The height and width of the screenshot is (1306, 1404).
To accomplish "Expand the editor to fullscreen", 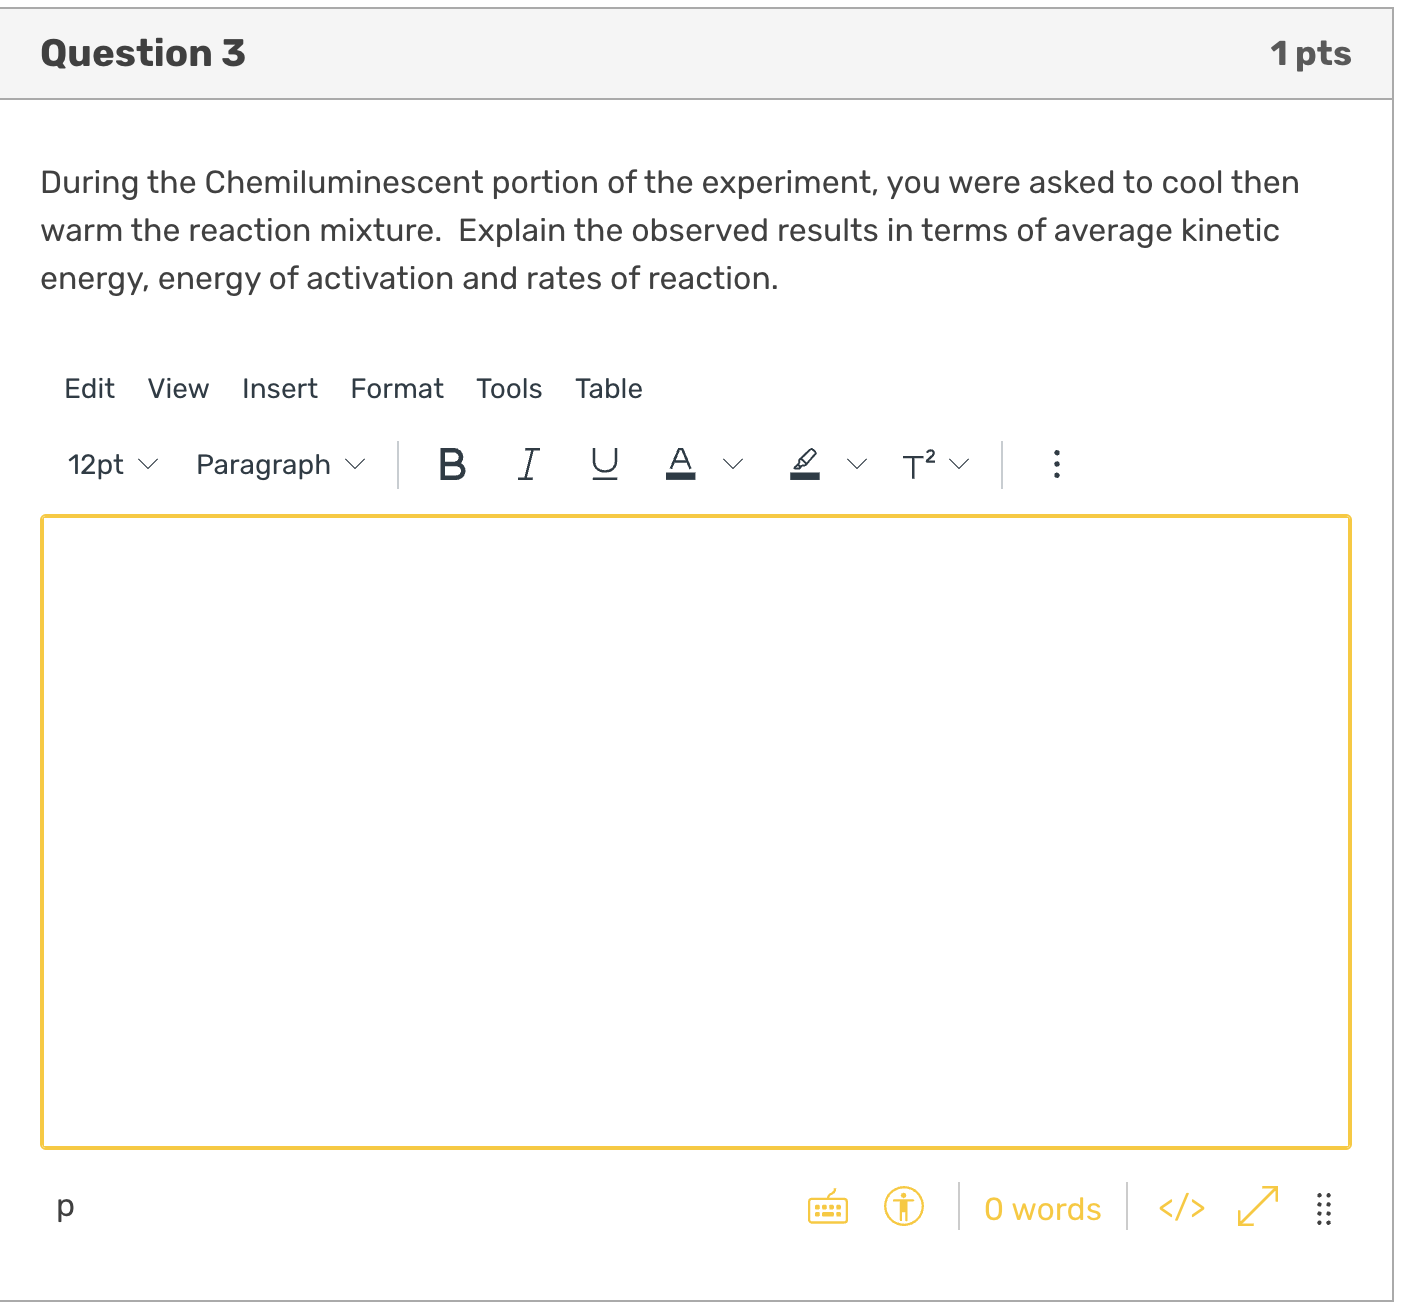I will (x=1256, y=1208).
